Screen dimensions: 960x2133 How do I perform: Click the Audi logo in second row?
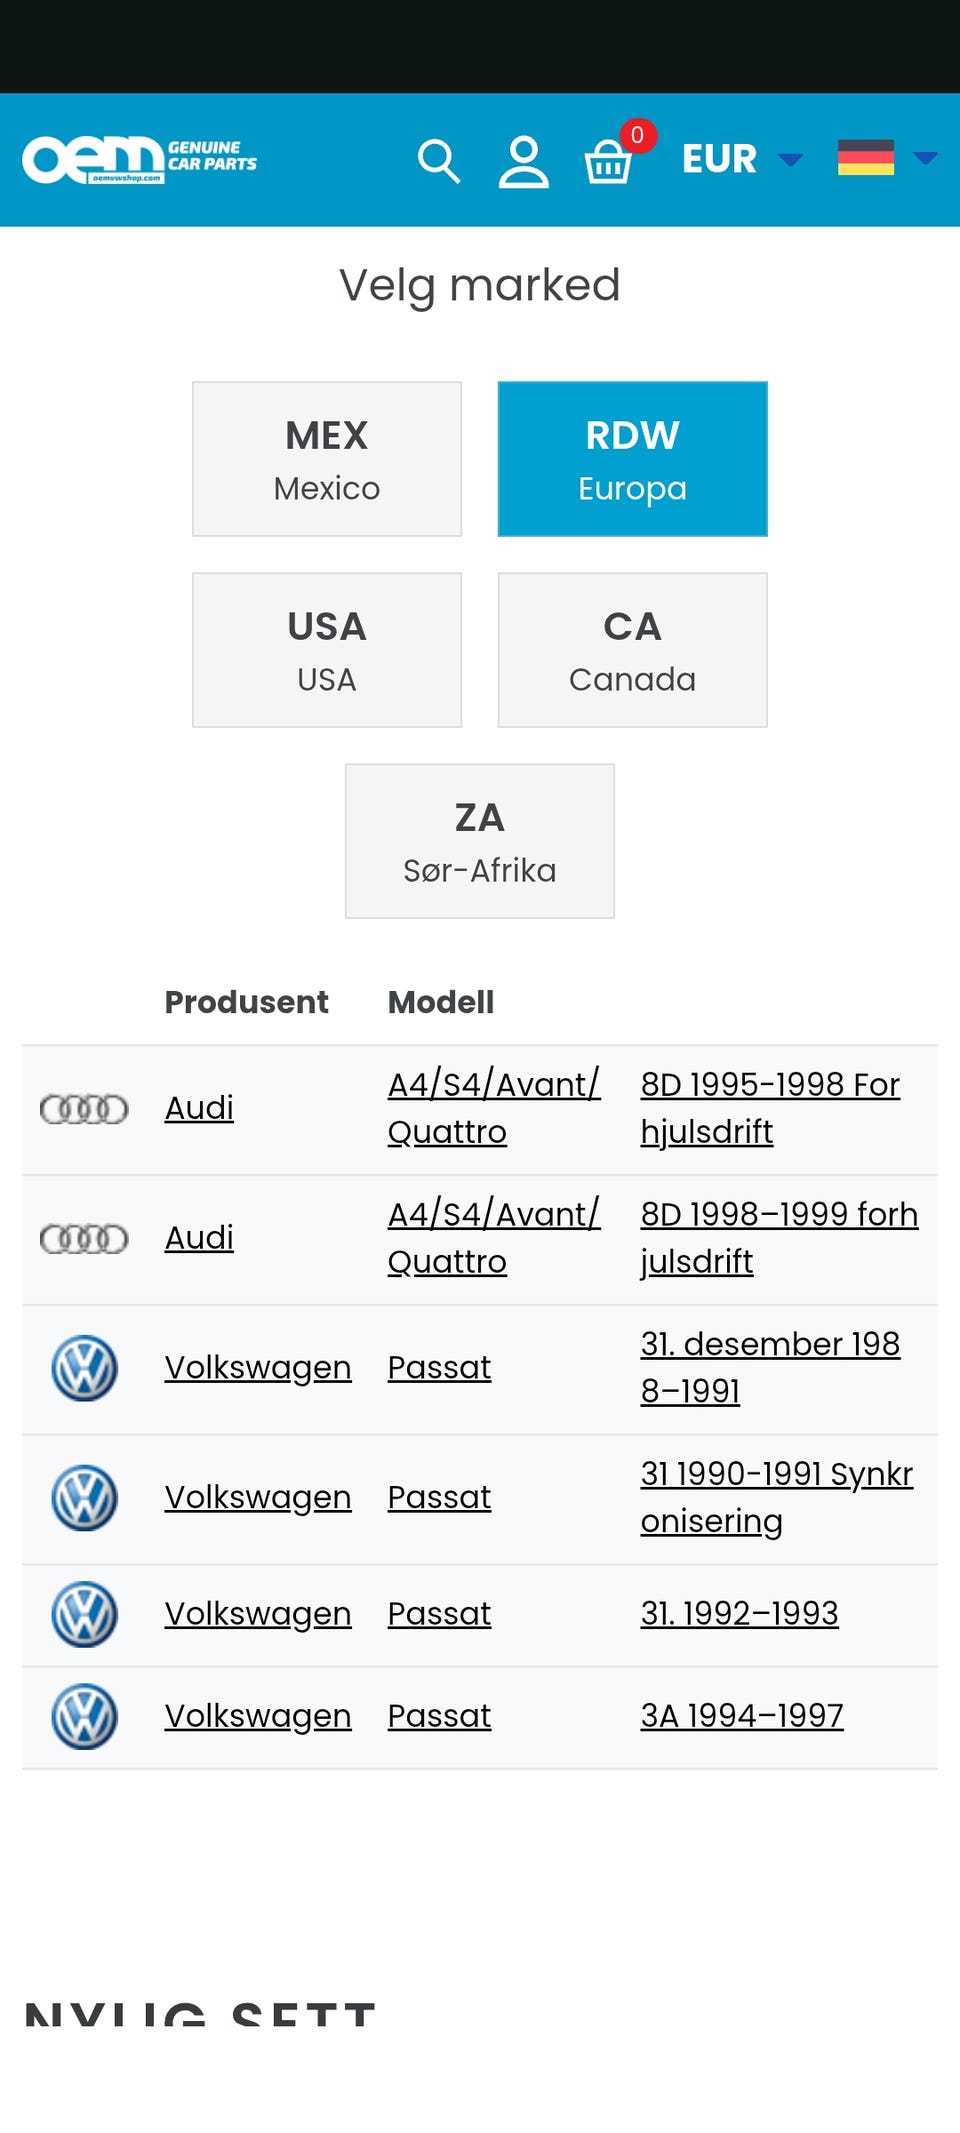tap(84, 1239)
